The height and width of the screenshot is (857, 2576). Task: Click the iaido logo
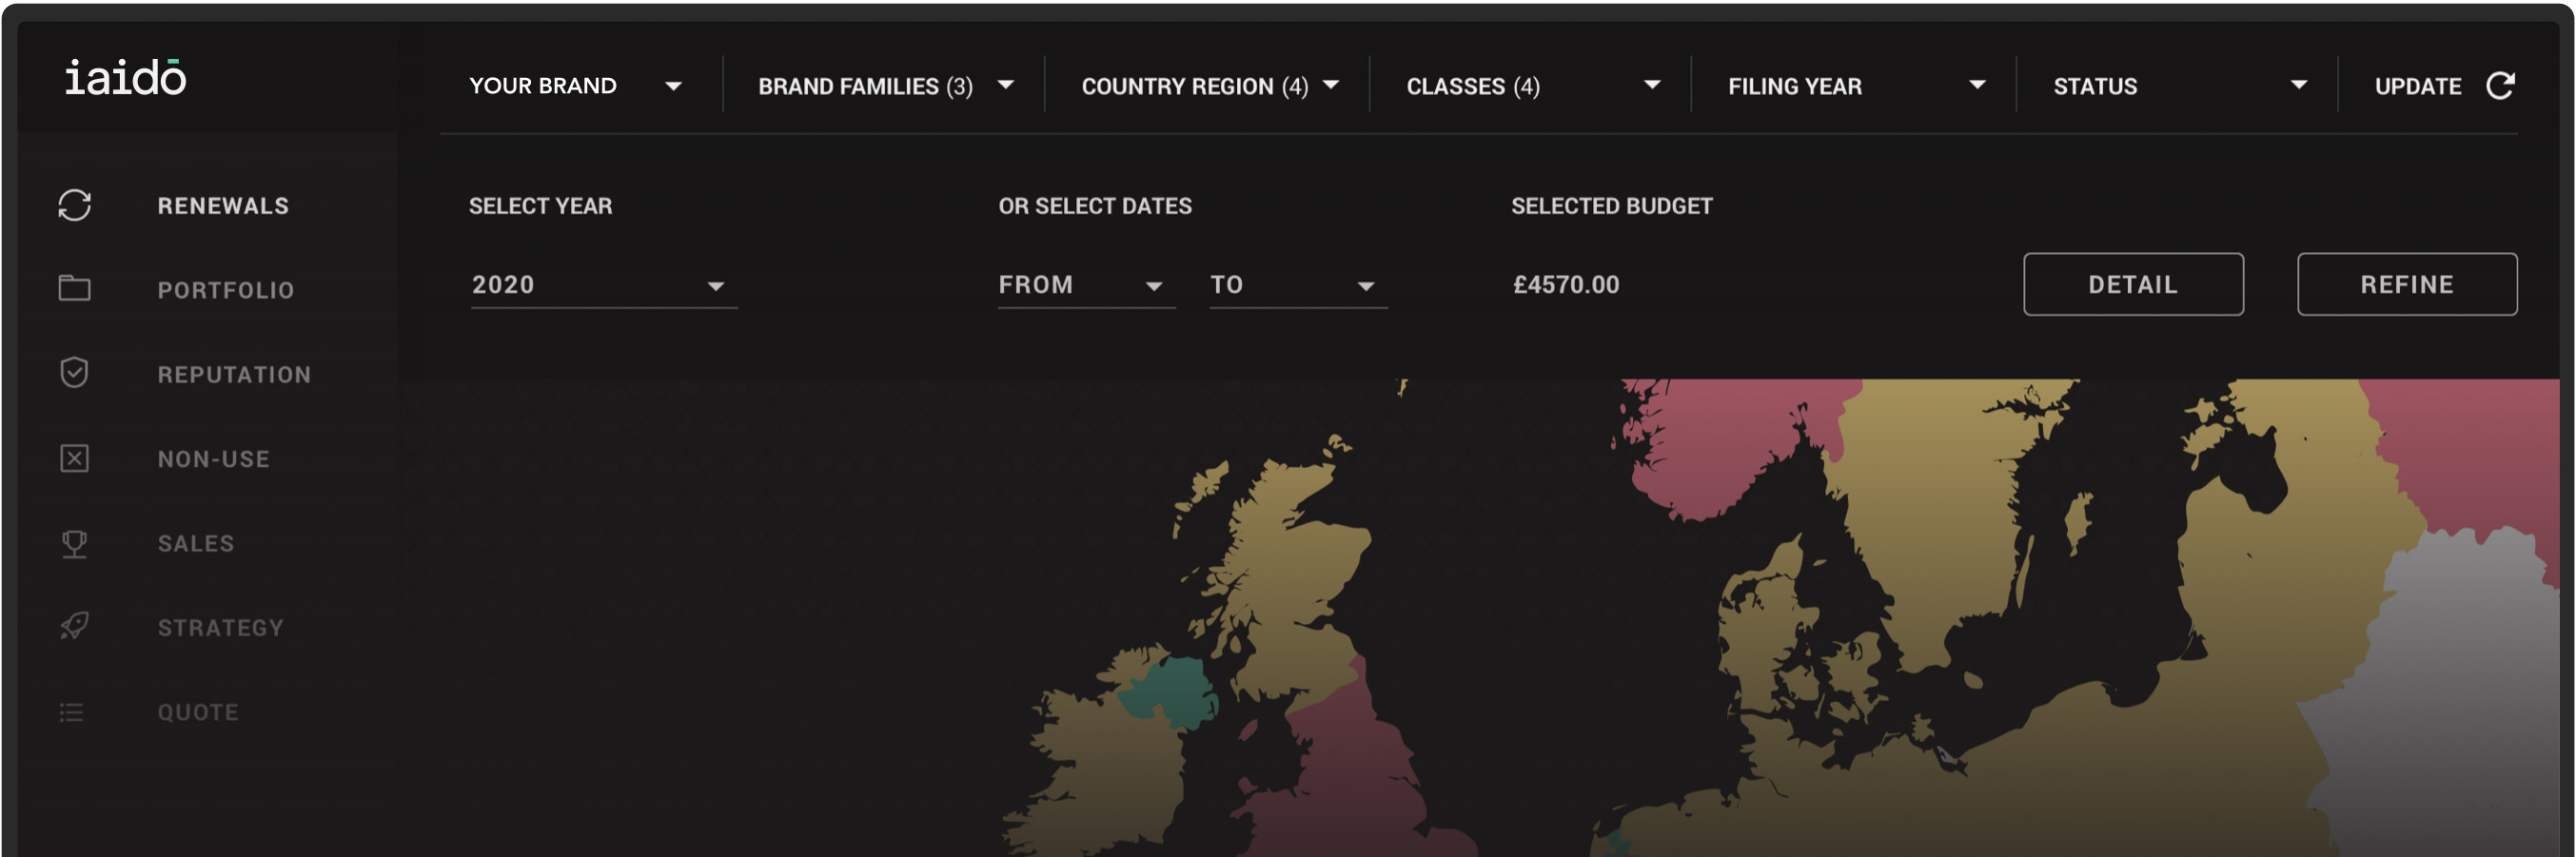coord(126,77)
